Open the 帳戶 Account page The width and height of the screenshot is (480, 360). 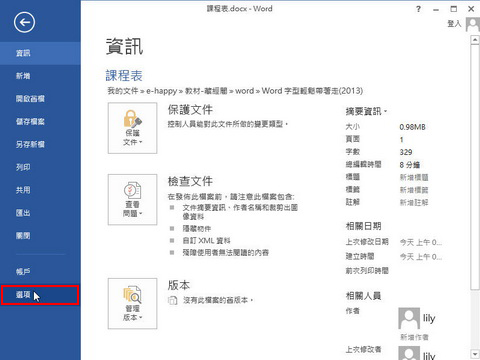coord(40,272)
